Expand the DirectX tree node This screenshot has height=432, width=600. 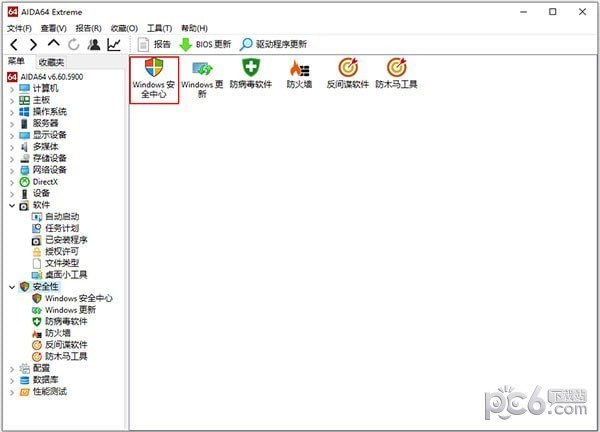[x=12, y=183]
